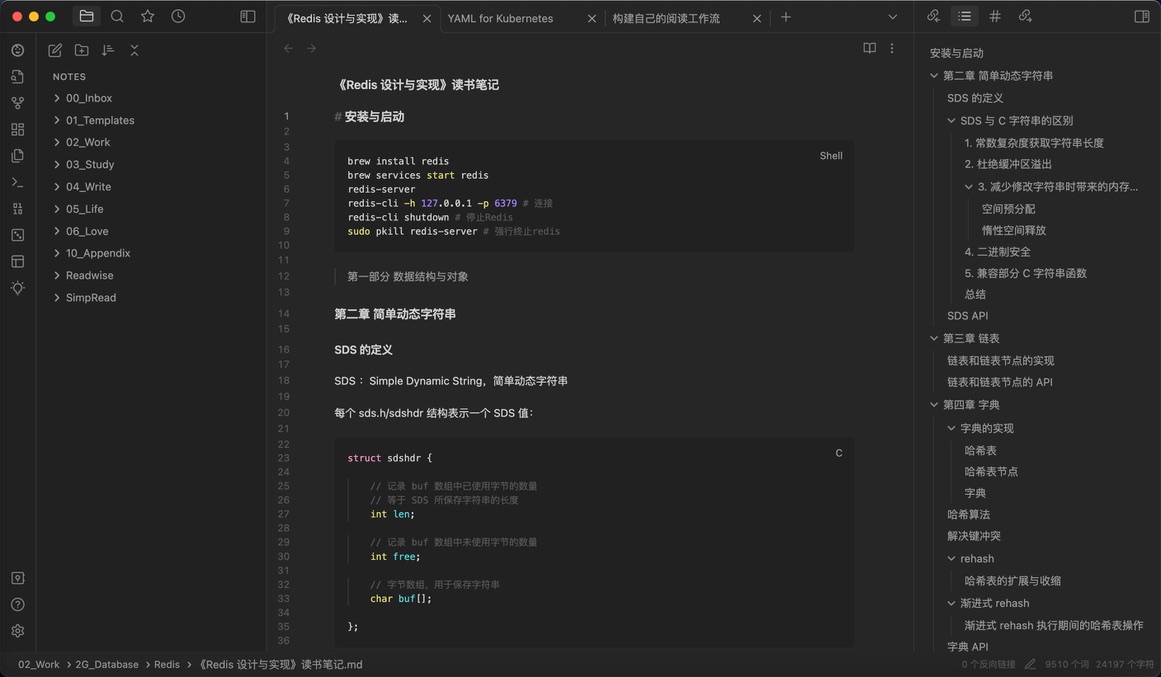Viewport: 1161px width, 677px height.
Task: Close the 构建自己的阅读工作流 tab
Action: (757, 19)
